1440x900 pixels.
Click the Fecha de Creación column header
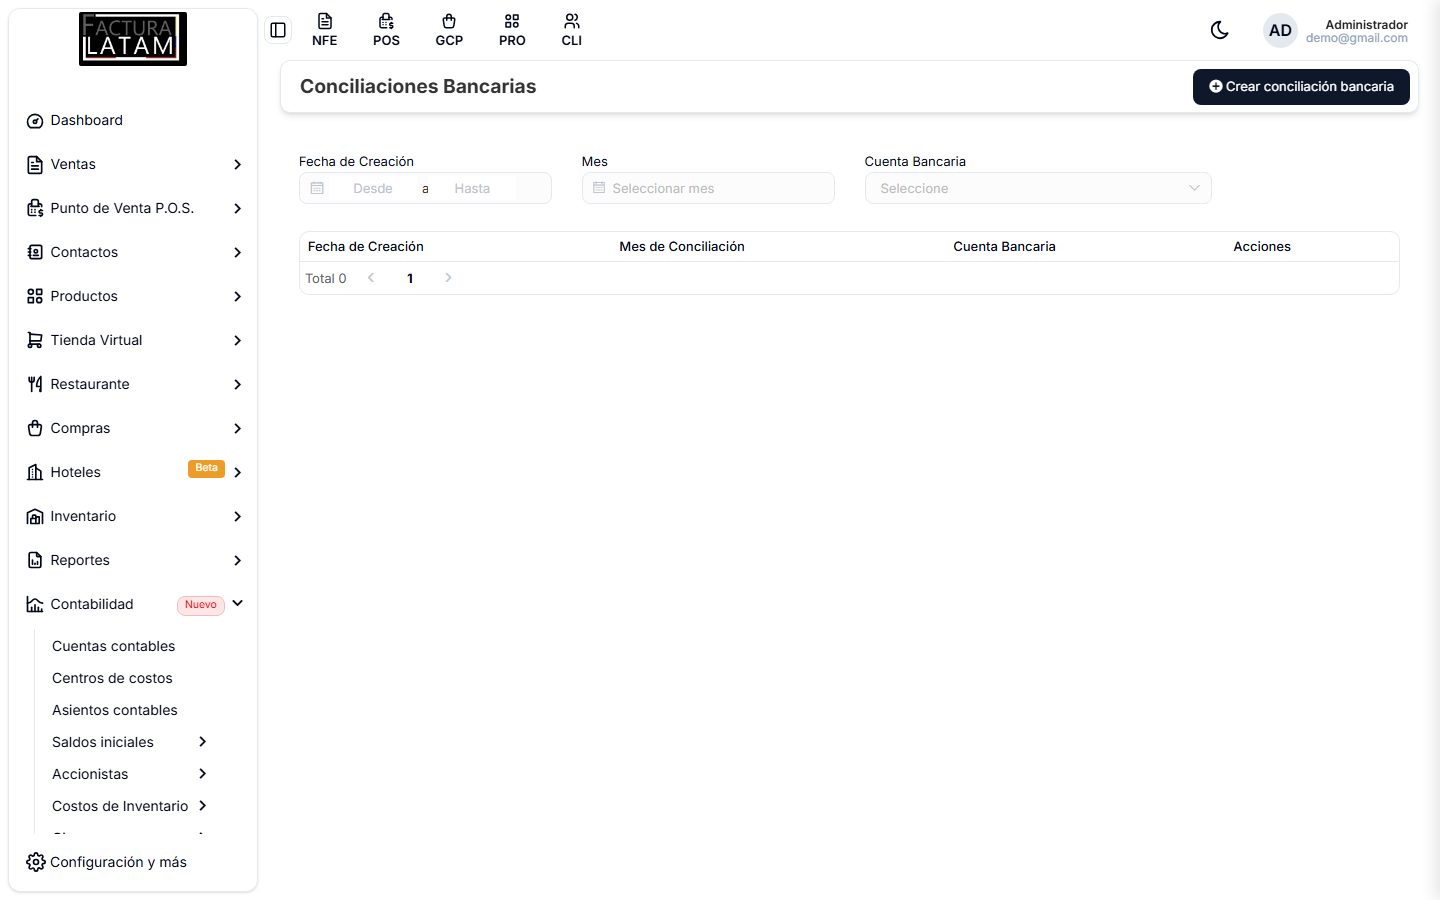pos(366,247)
